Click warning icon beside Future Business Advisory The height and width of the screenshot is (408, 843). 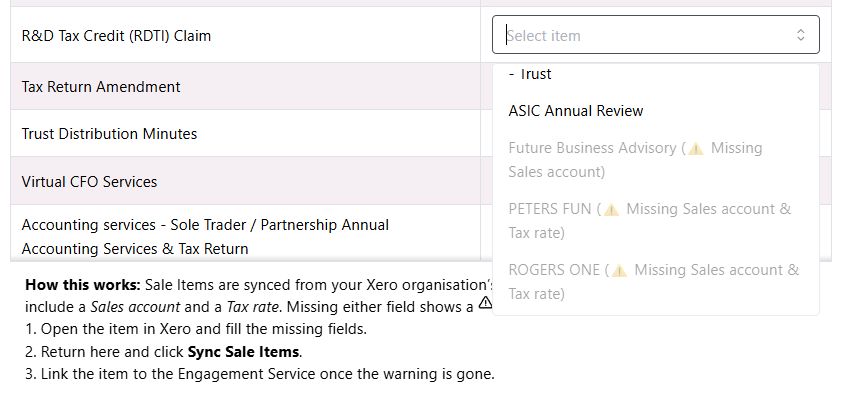coord(695,149)
